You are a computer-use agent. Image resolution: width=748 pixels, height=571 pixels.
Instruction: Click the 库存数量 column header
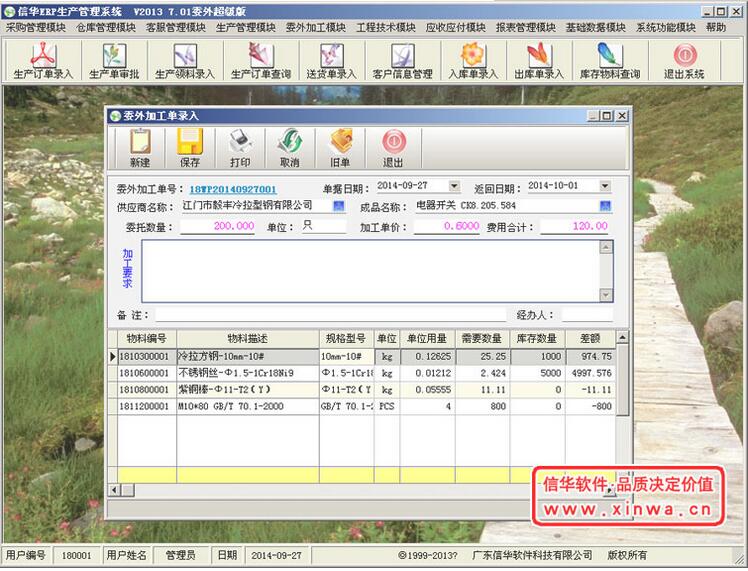click(537, 339)
